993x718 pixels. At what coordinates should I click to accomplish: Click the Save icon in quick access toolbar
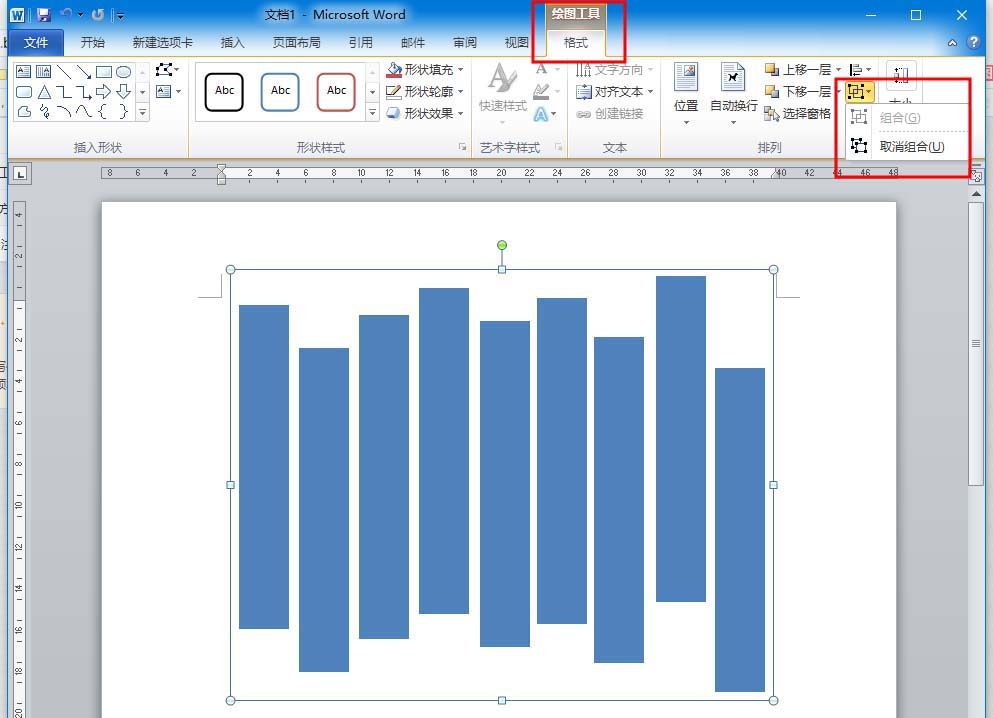pyautogui.click(x=43, y=15)
